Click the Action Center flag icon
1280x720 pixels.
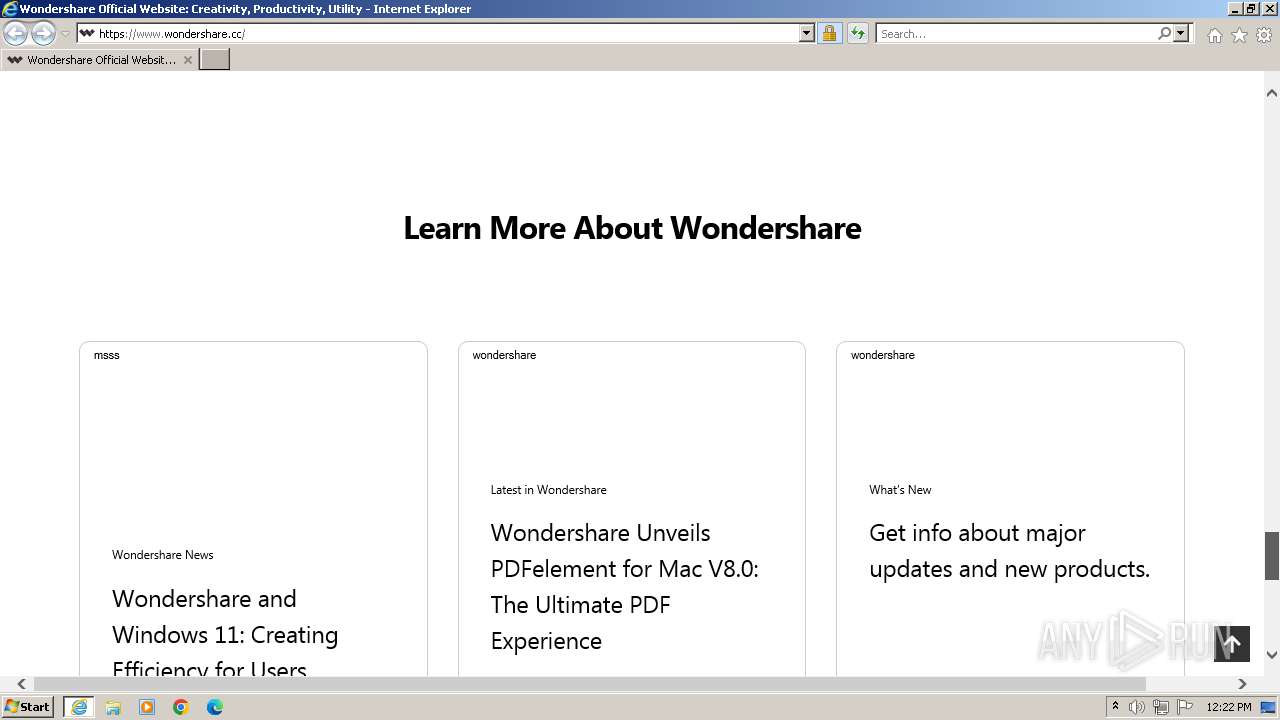[1184, 707]
